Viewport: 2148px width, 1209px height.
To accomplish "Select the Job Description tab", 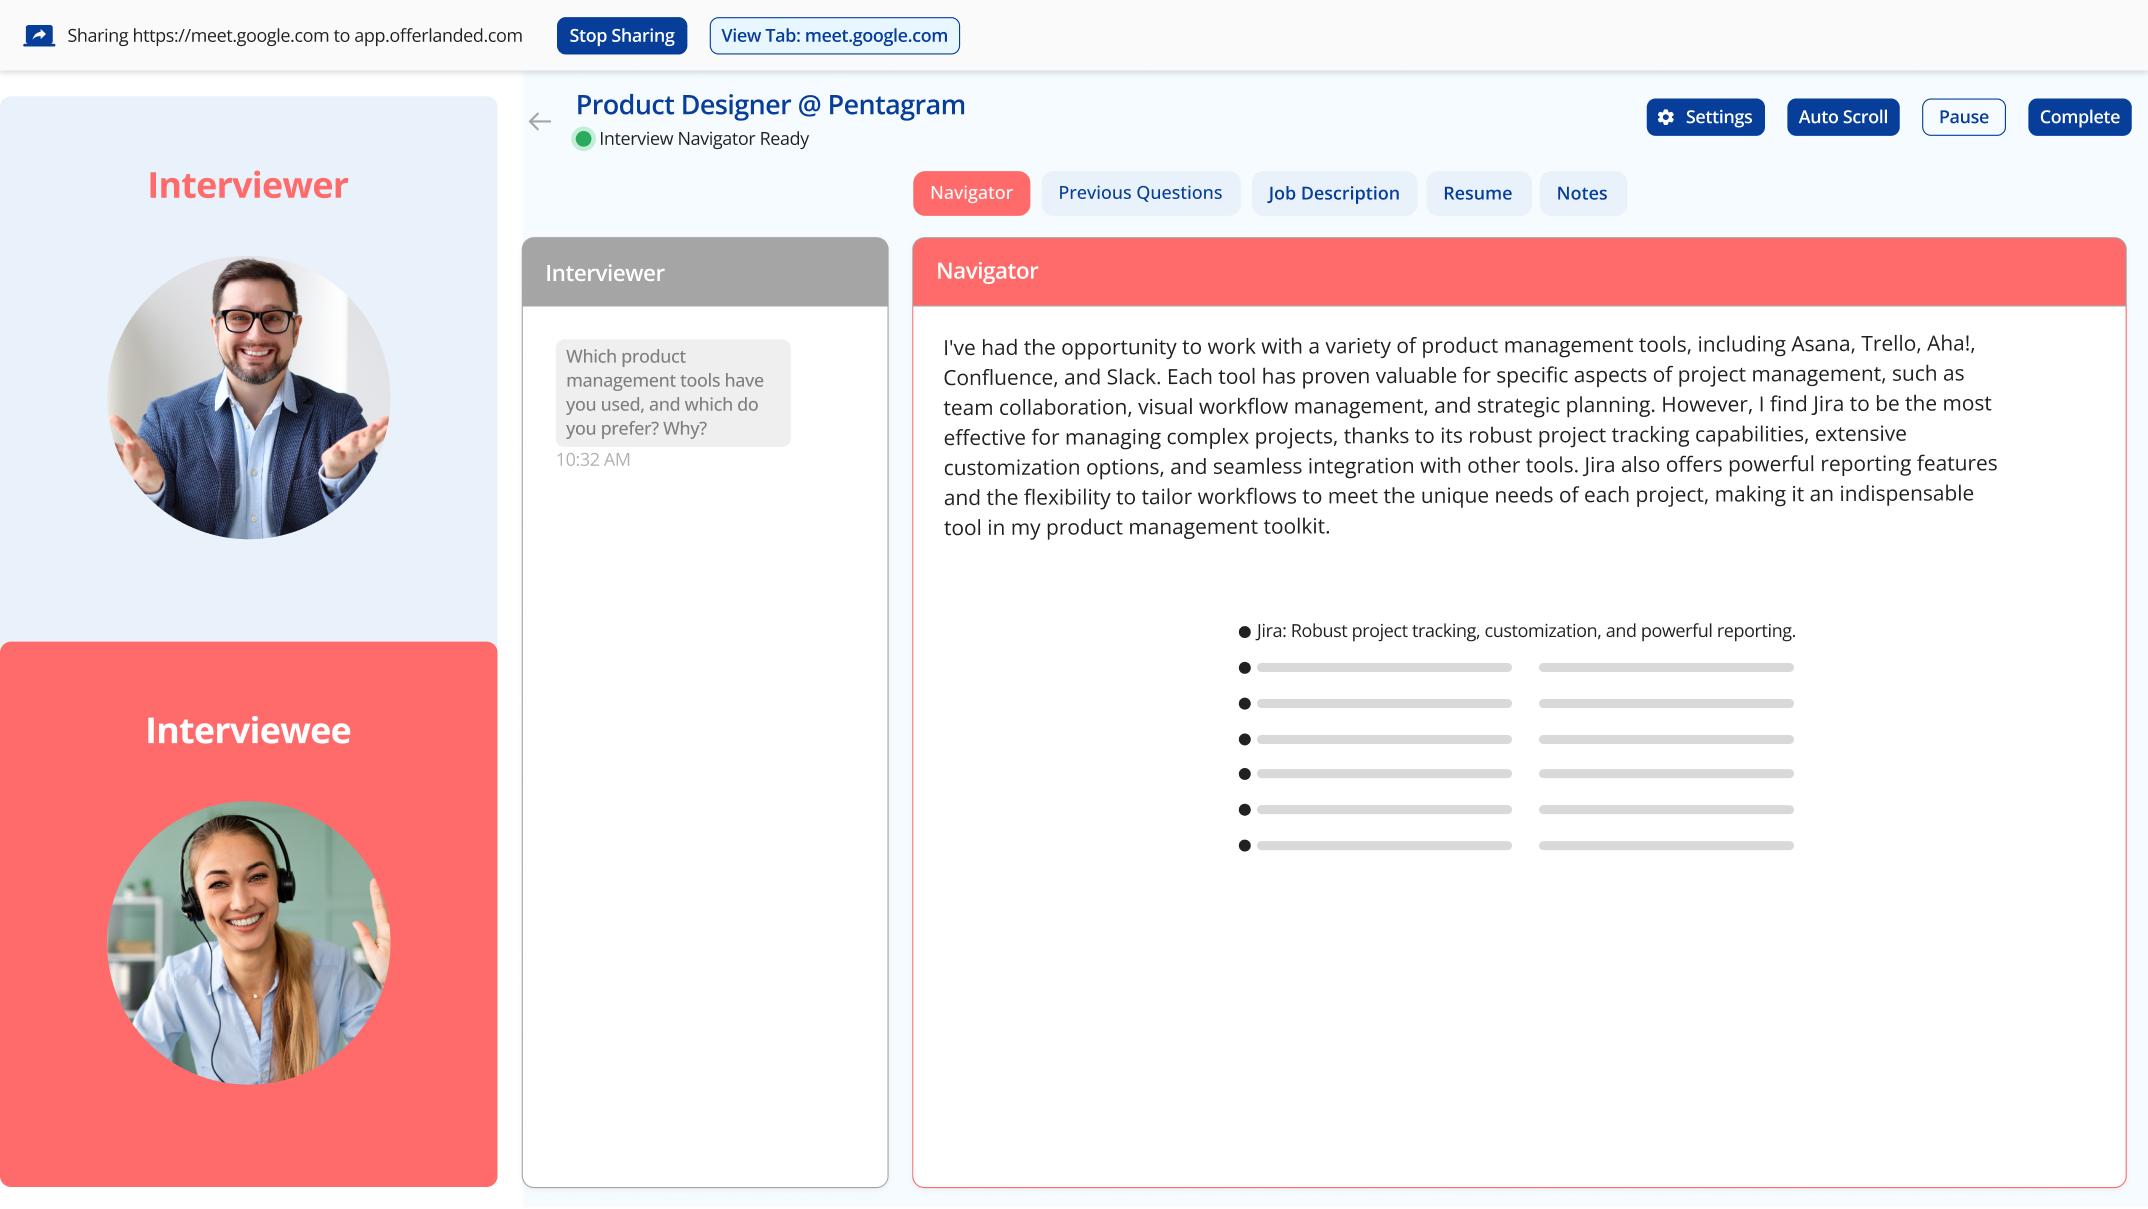I will 1332,193.
